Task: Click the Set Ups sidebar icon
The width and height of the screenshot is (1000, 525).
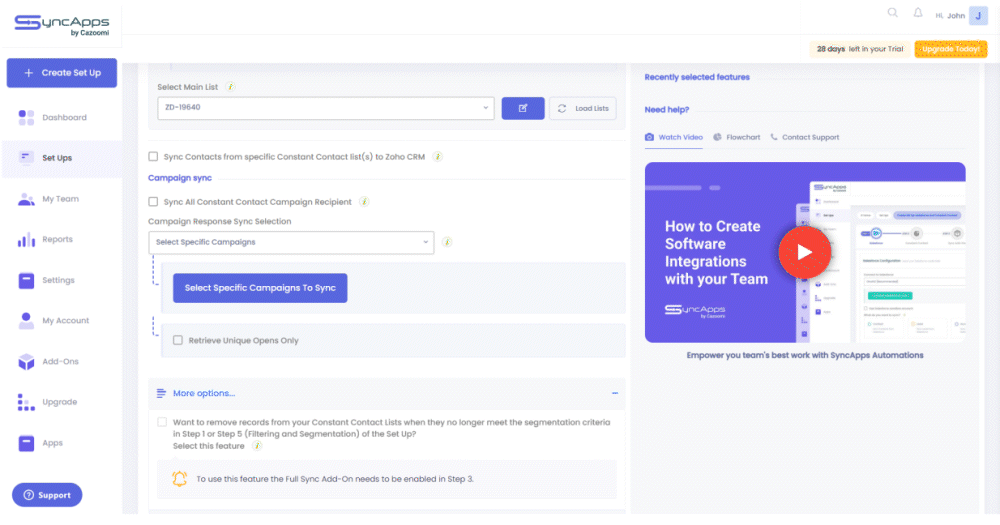Action: (26, 158)
